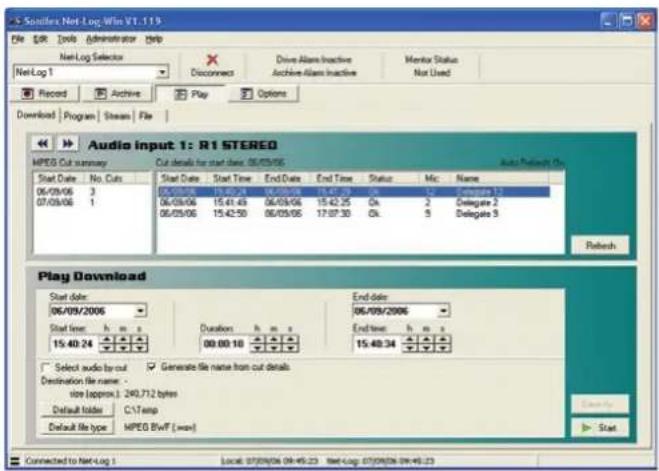Viewport: 659px width, 471px height.
Task: Click the Duration field 00:00:10
Action: 225,344
